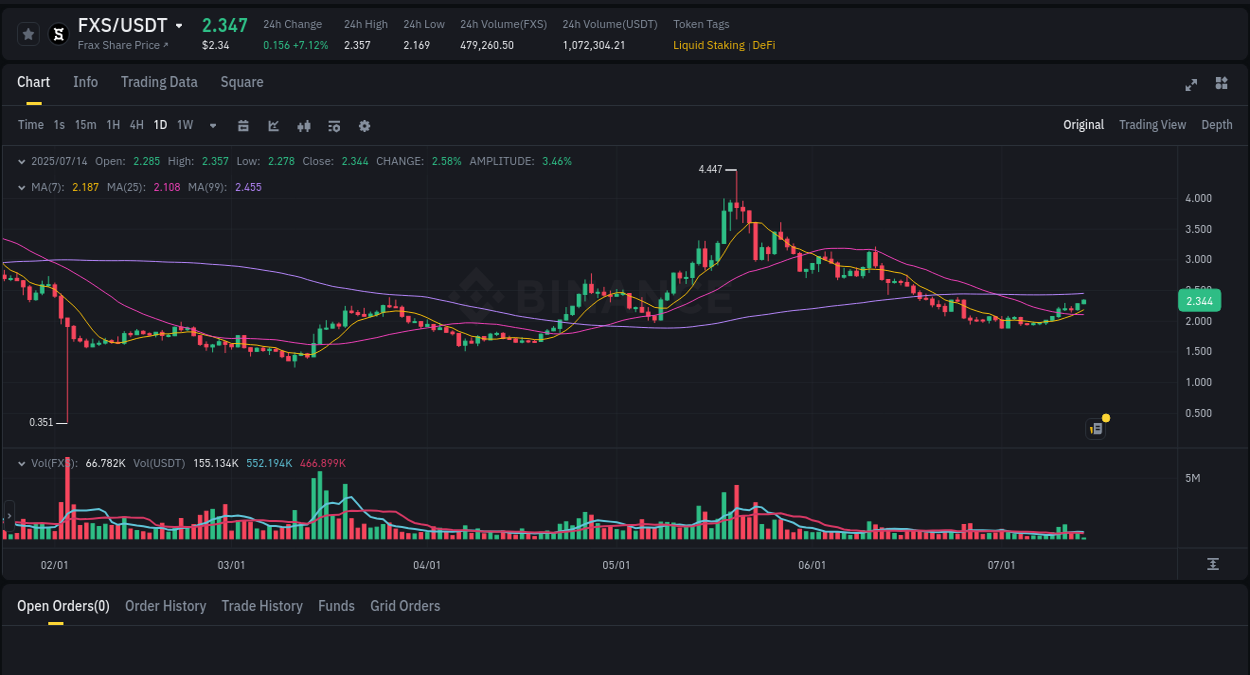Click the grid layout icon top right
1250x675 pixels.
coord(1221,84)
